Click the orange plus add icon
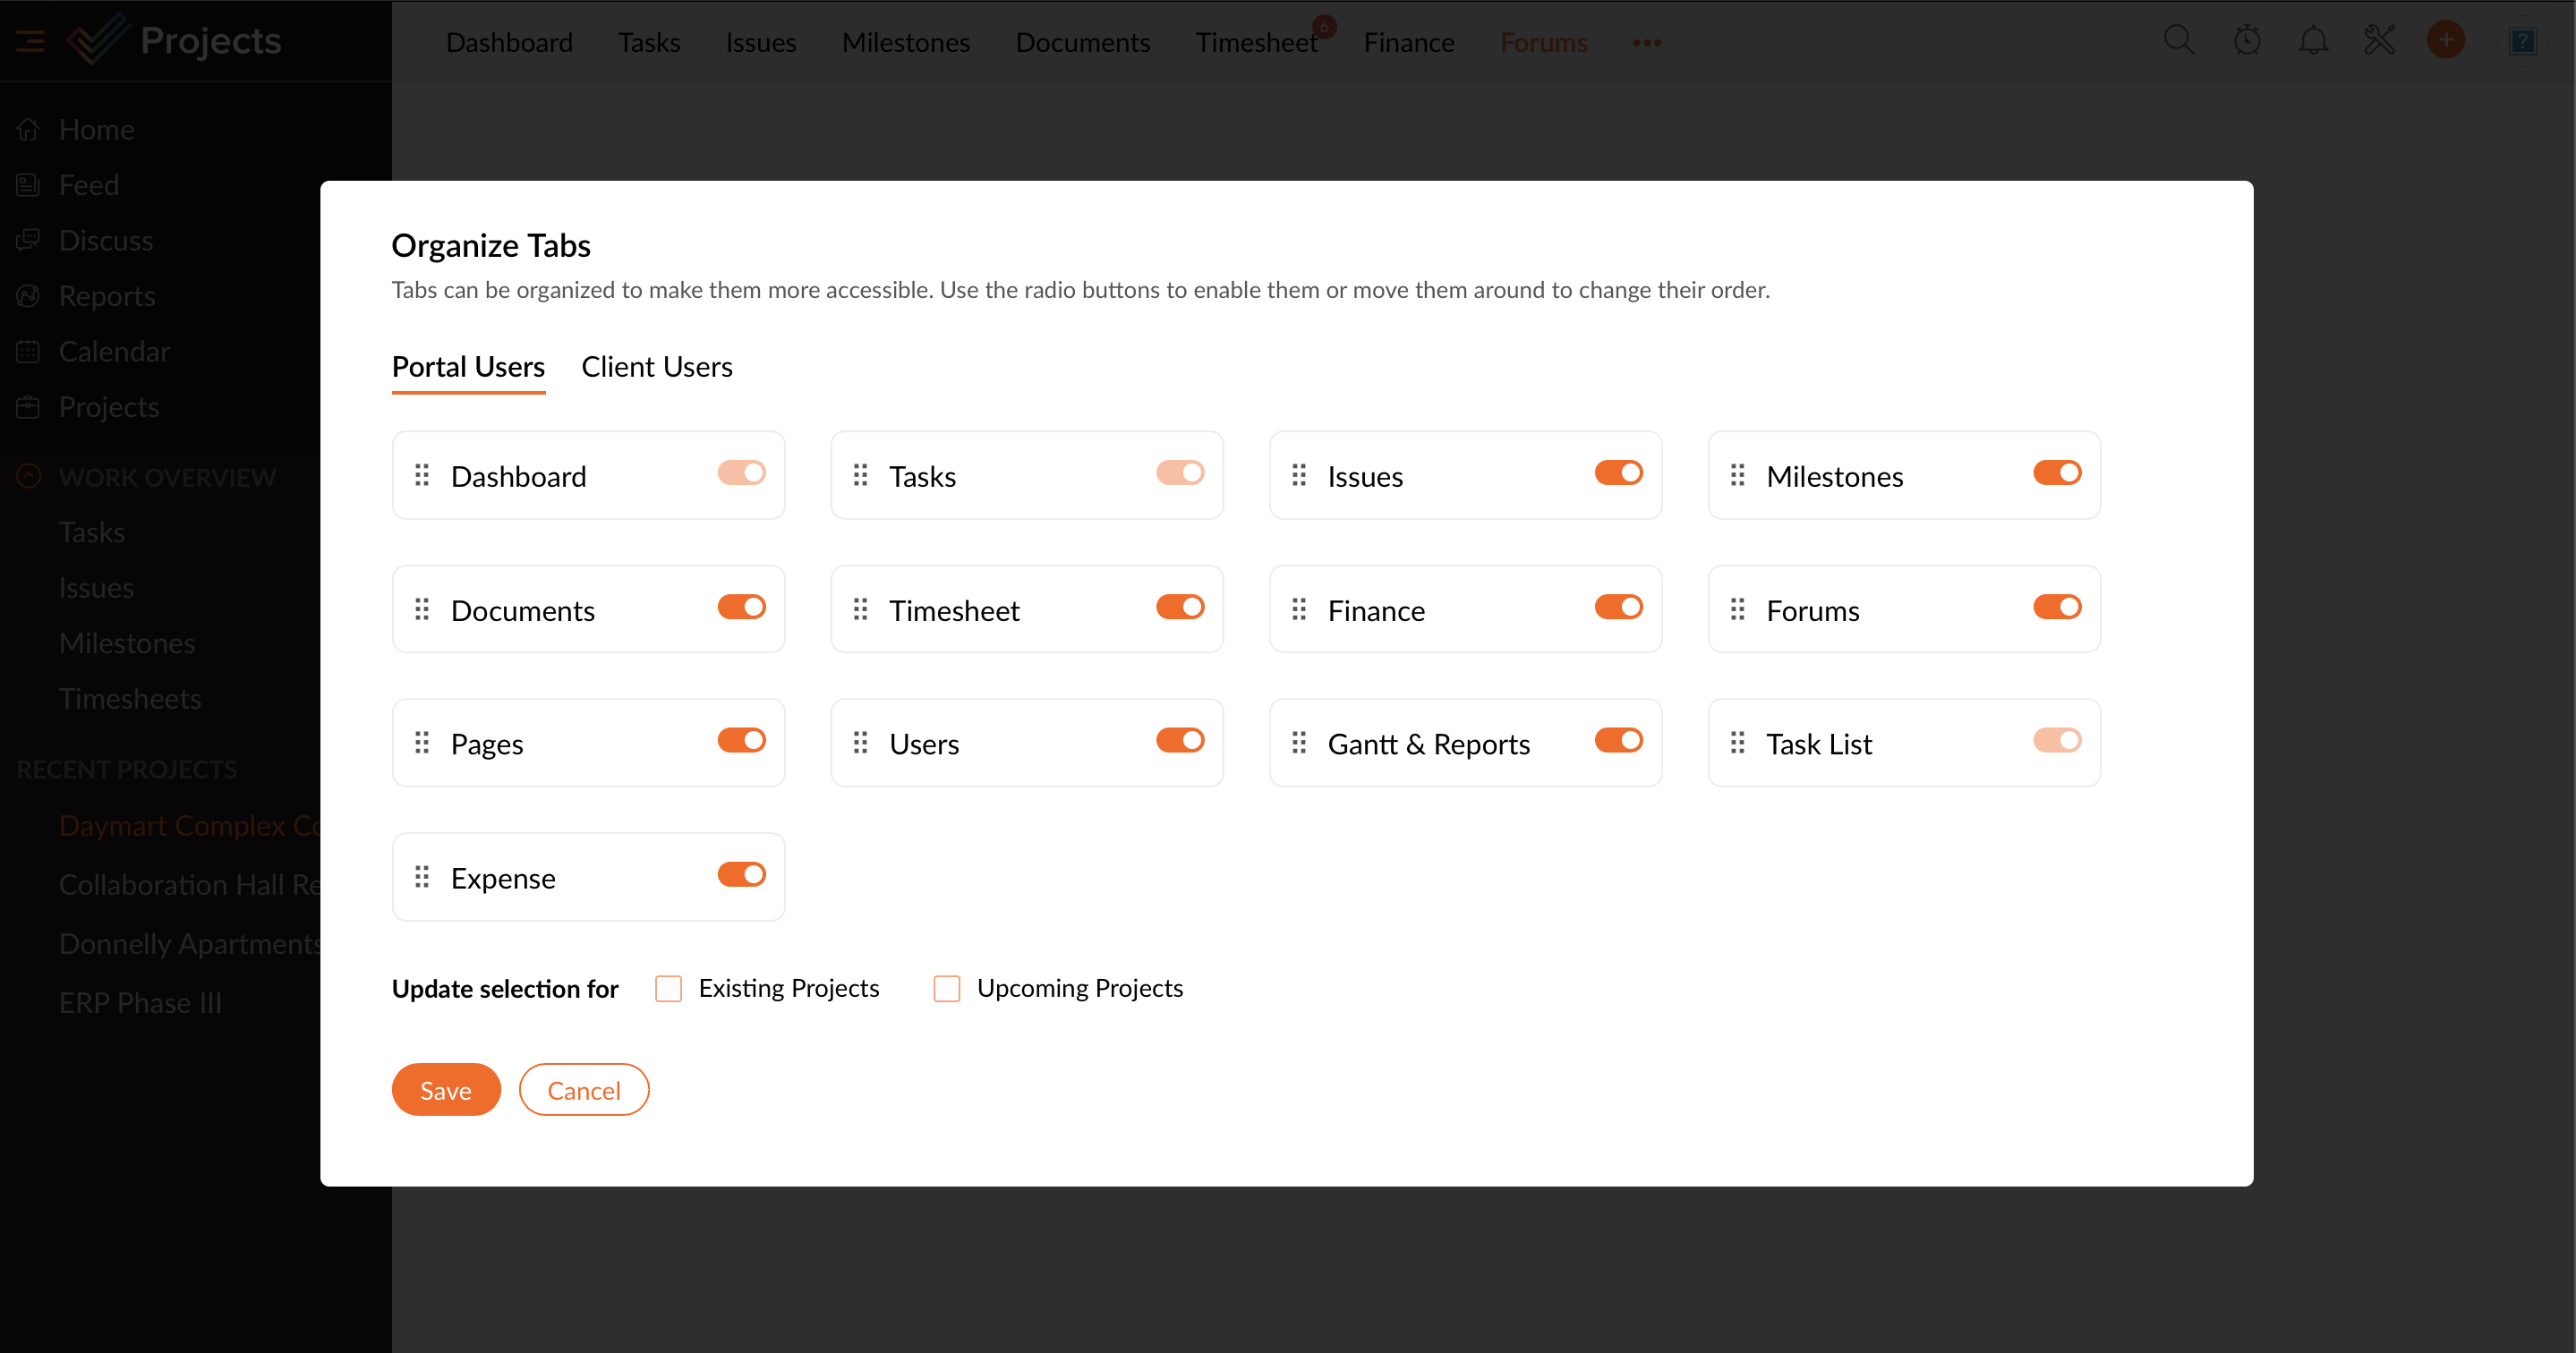2576x1353 pixels. (2445, 41)
